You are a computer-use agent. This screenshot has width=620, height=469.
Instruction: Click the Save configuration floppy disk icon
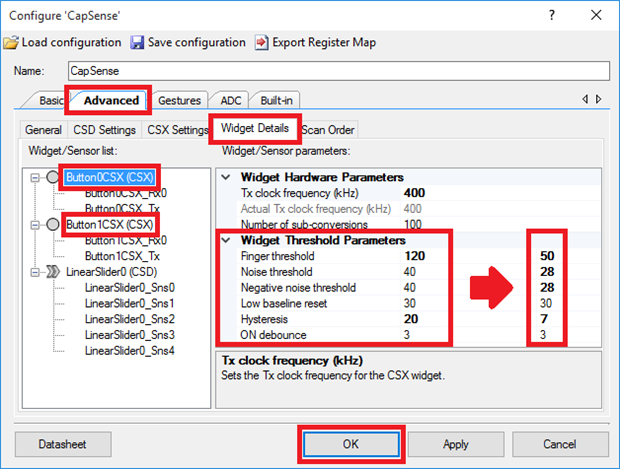[137, 42]
